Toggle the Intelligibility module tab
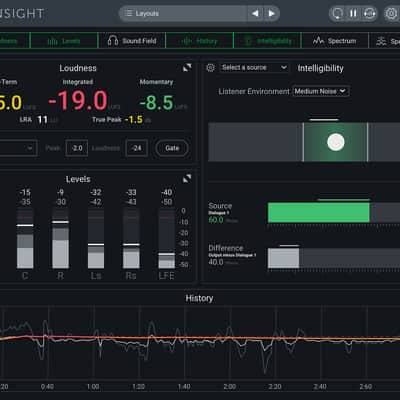This screenshot has width=400, height=400. [268, 41]
